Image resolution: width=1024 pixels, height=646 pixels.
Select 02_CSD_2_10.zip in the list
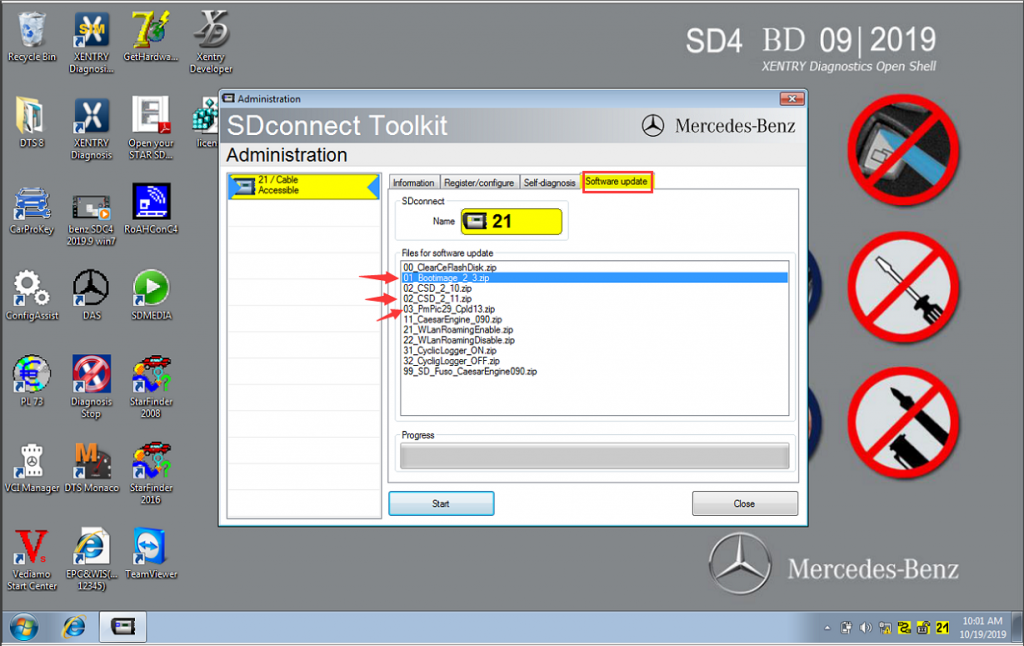[x=594, y=288]
